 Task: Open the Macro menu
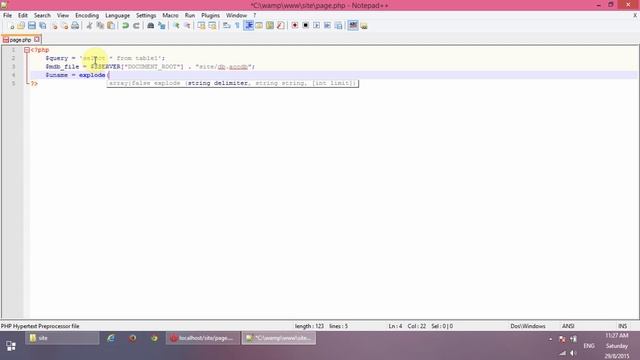170,15
